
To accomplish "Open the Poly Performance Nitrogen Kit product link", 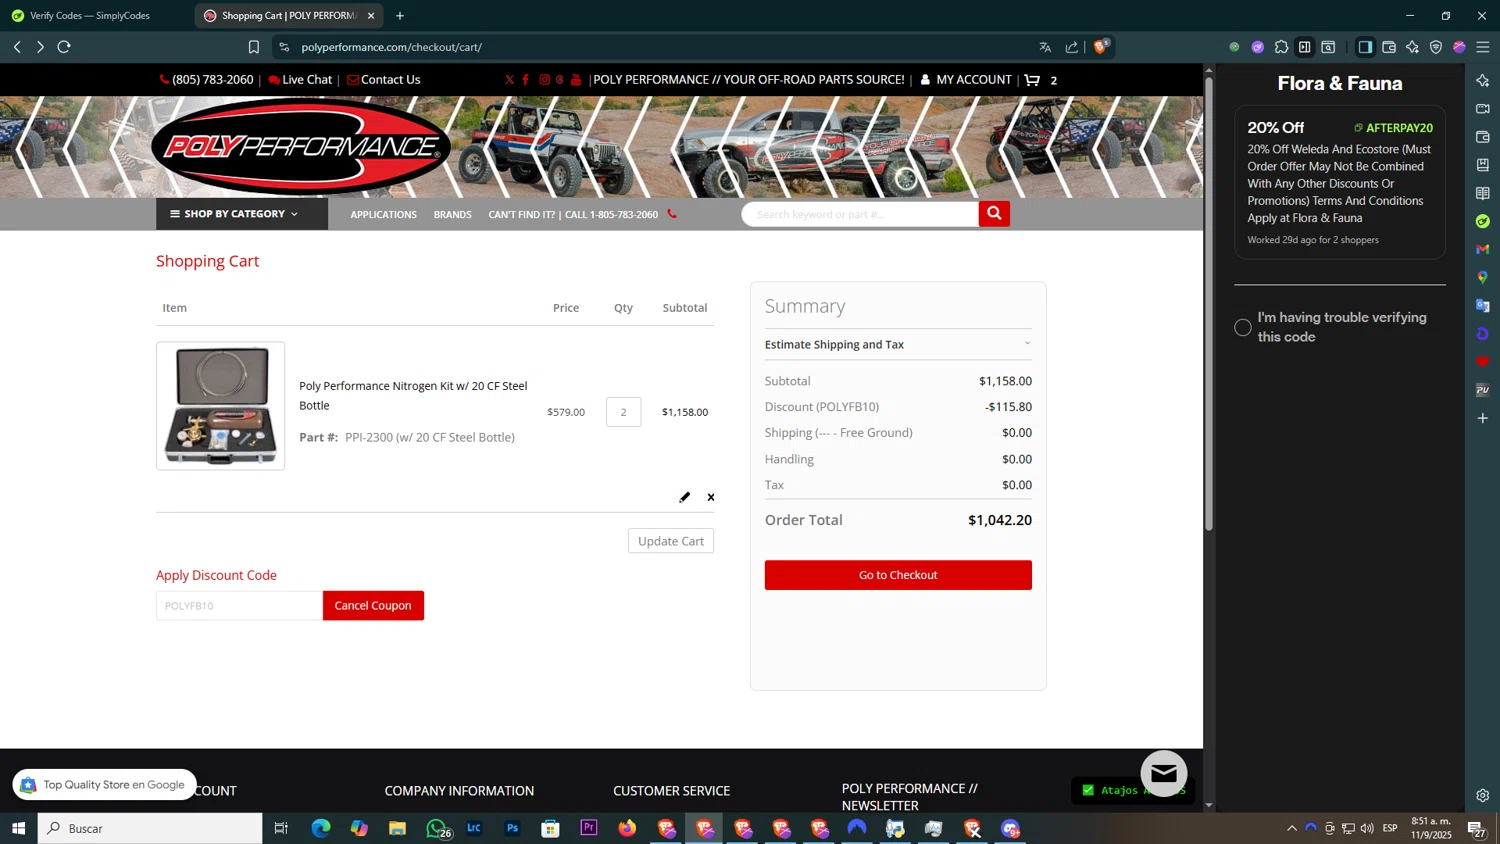I will [413, 396].
